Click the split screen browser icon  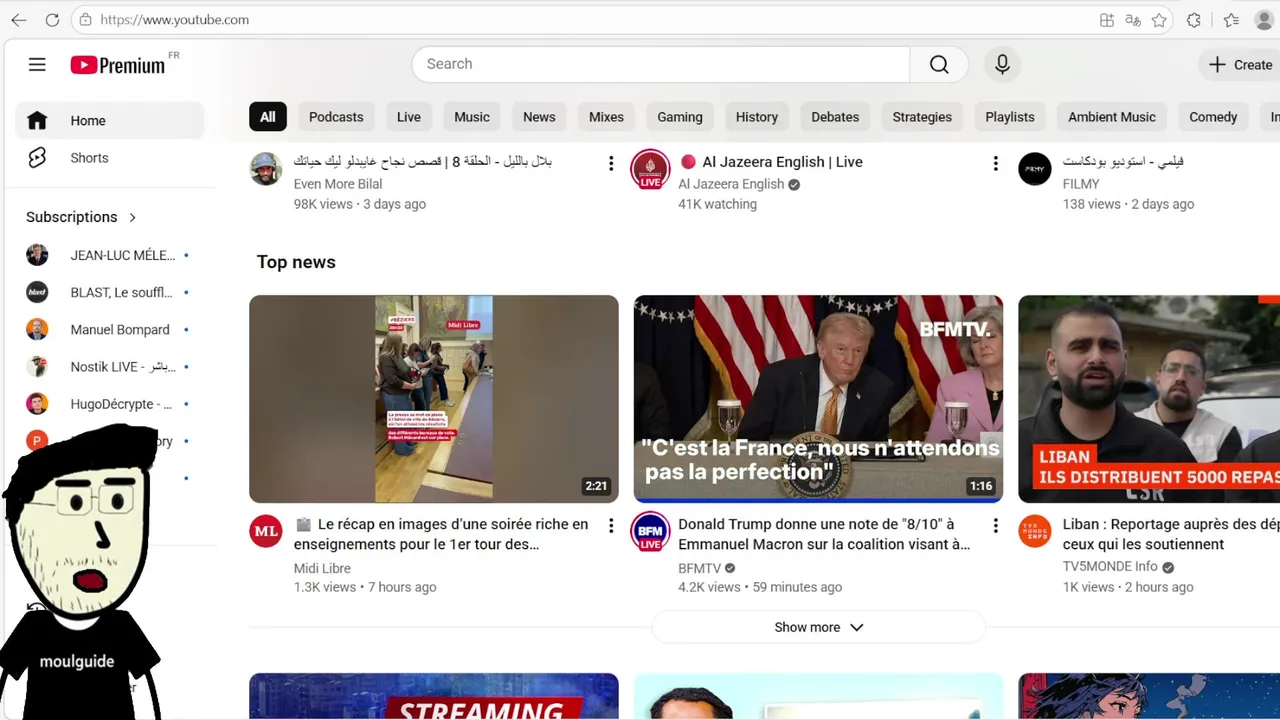(x=1107, y=20)
